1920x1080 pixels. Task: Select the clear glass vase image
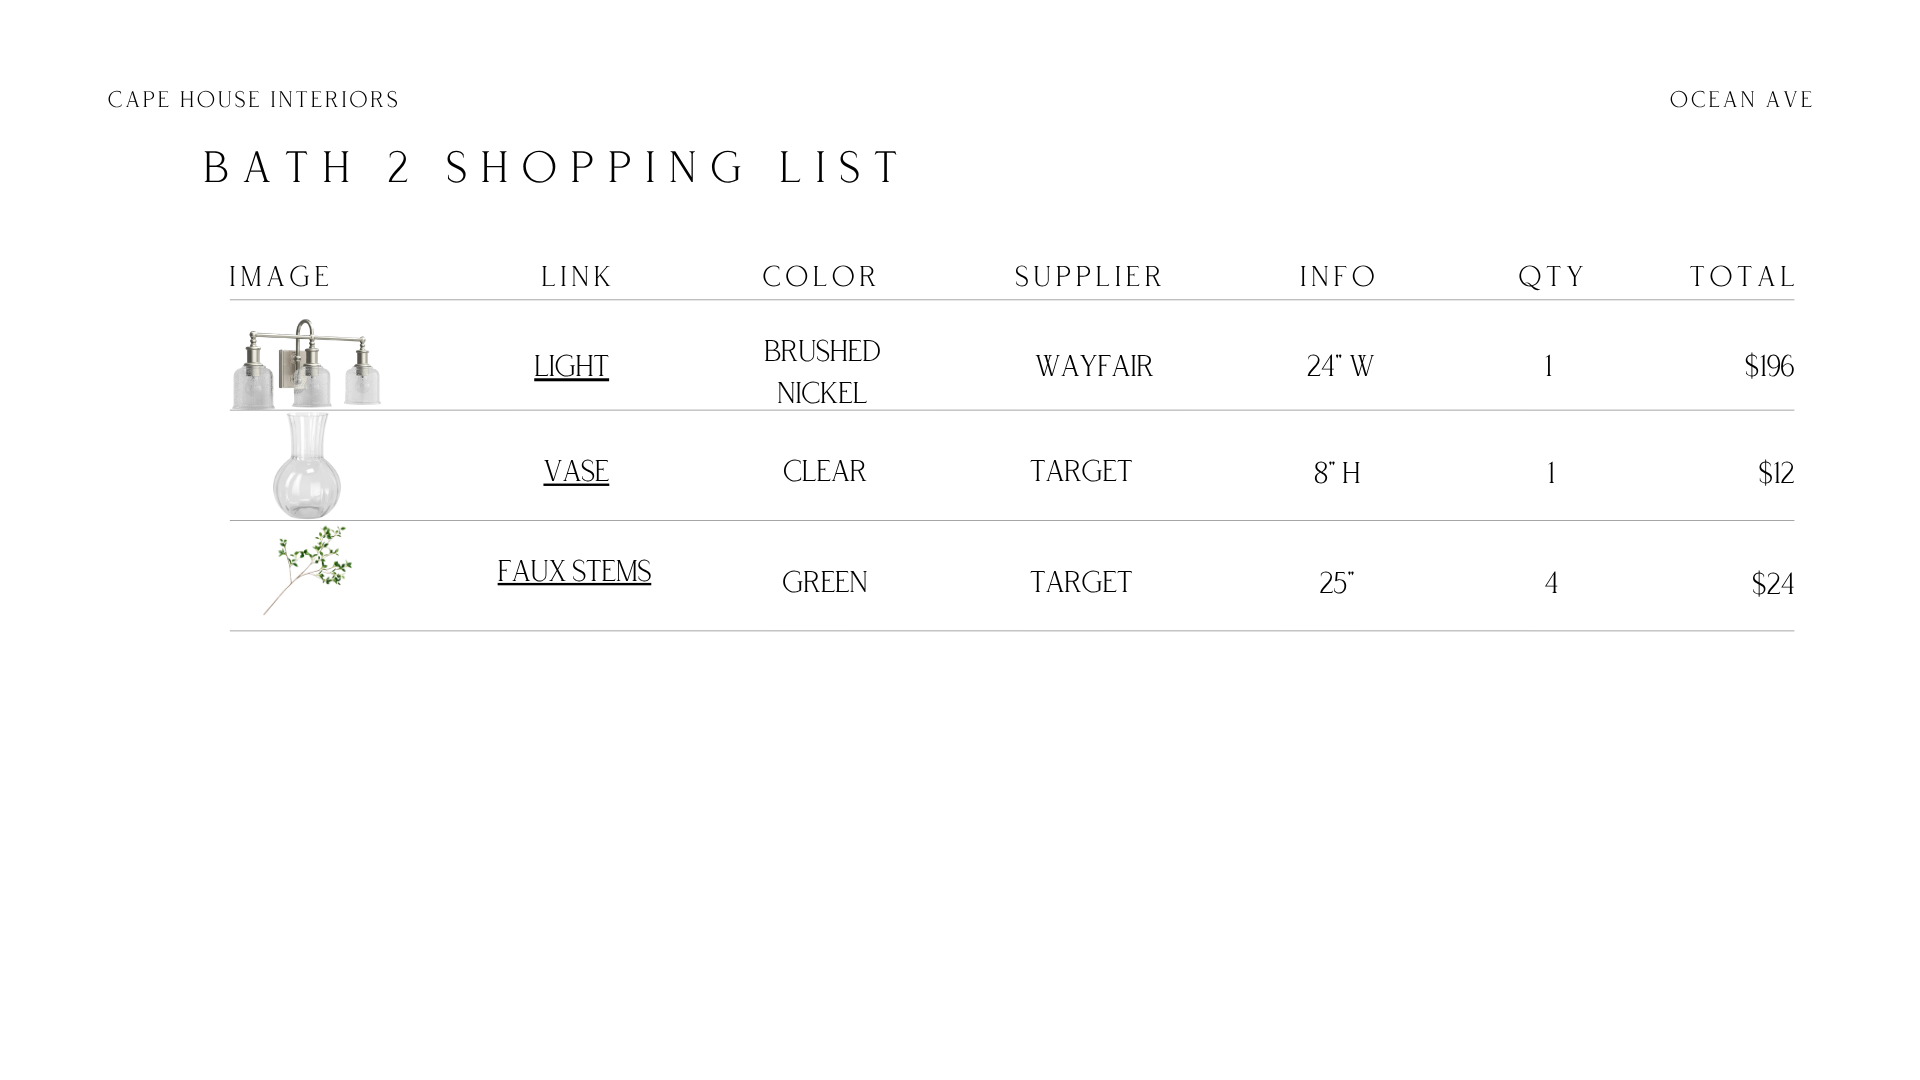click(x=306, y=466)
